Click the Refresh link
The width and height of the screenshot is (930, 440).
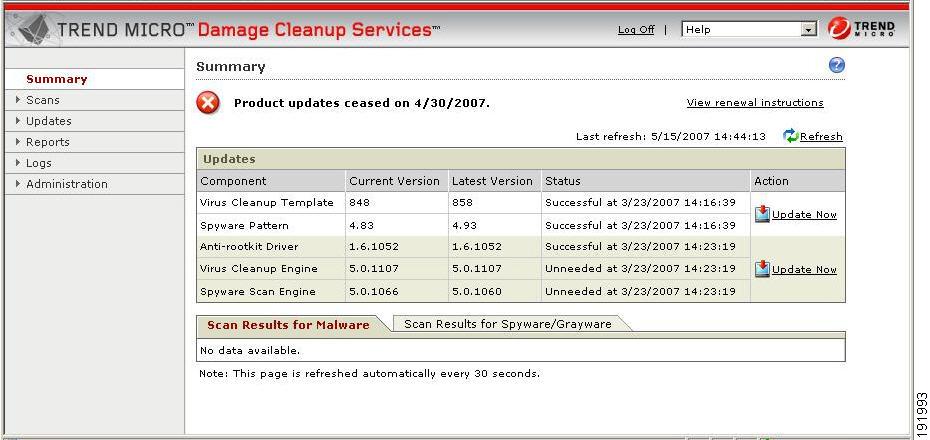click(821, 137)
